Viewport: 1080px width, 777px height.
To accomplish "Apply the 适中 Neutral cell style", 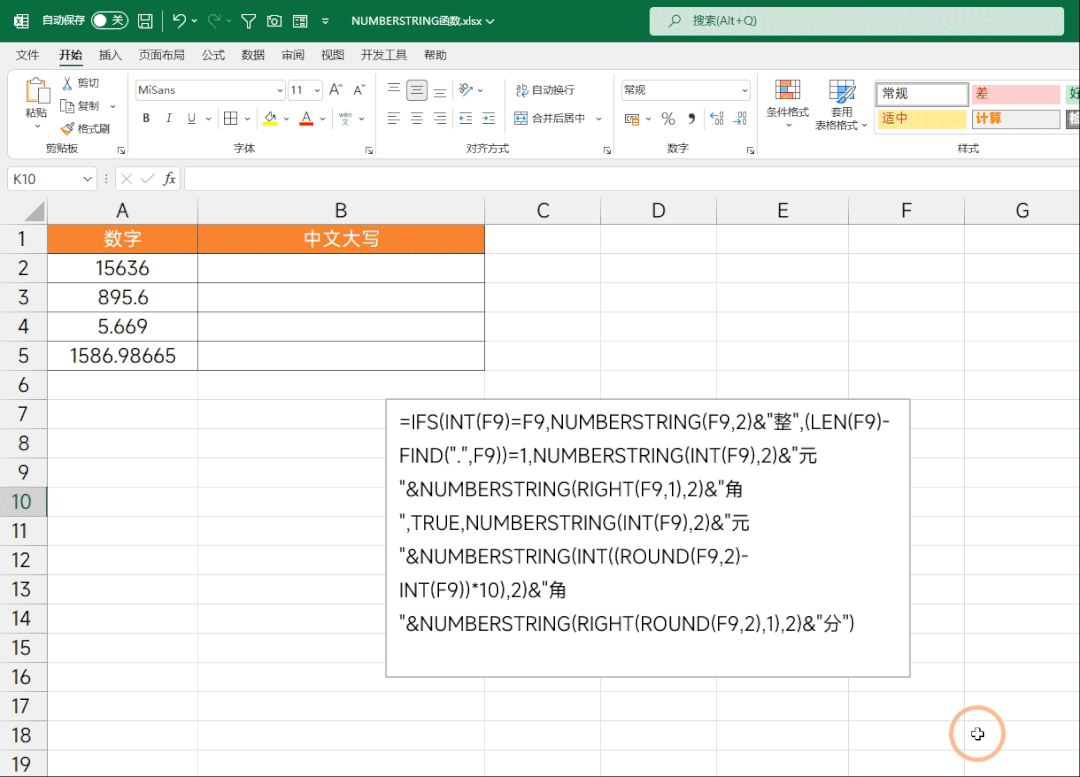I will click(922, 118).
